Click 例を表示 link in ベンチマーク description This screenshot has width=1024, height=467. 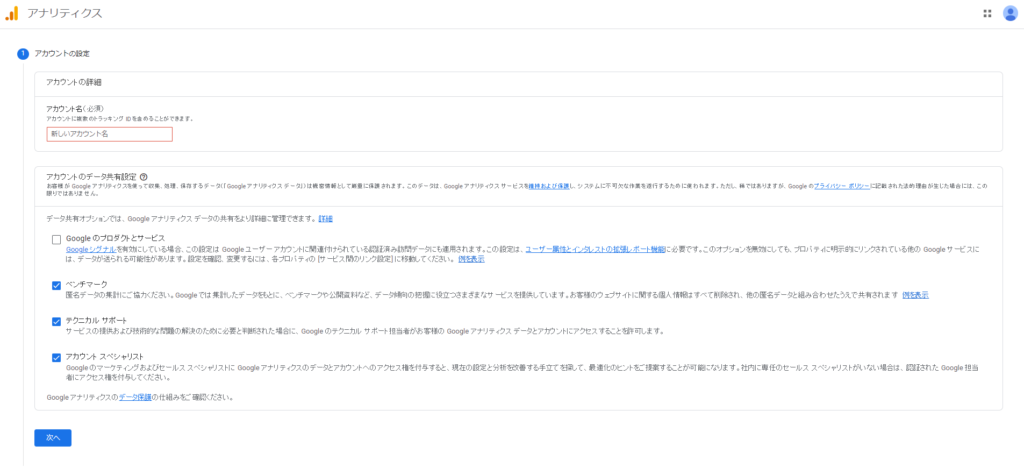click(x=914, y=295)
